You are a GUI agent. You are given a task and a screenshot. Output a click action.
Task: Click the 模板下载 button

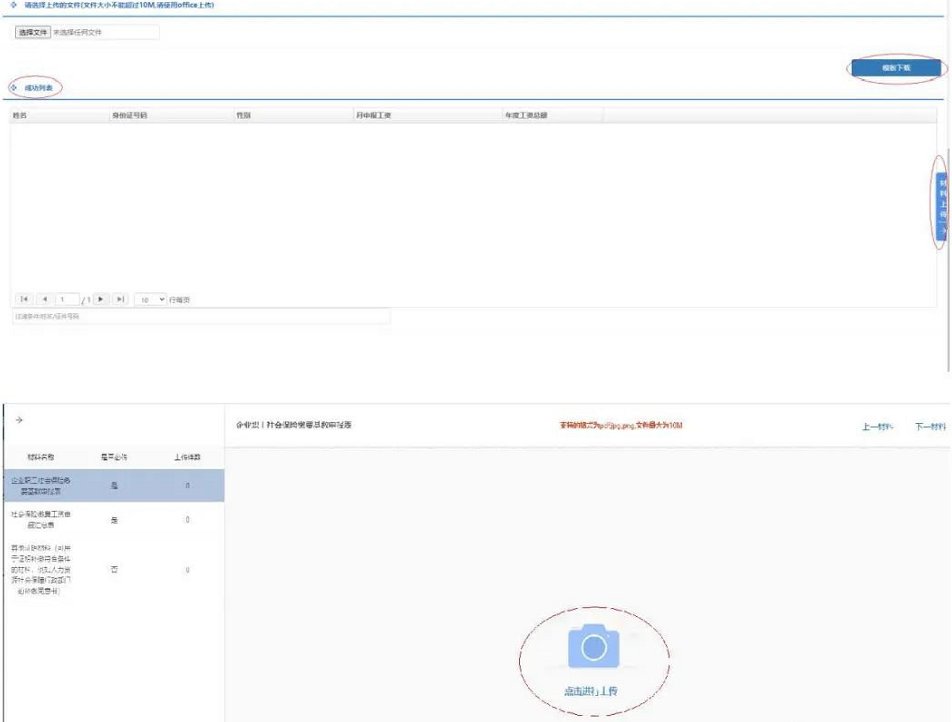click(x=895, y=68)
